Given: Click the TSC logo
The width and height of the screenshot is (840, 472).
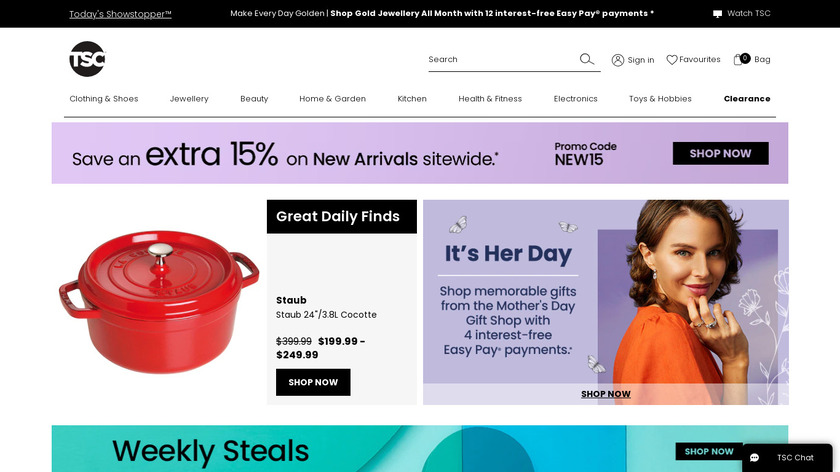Looking at the screenshot, I should pos(87,59).
